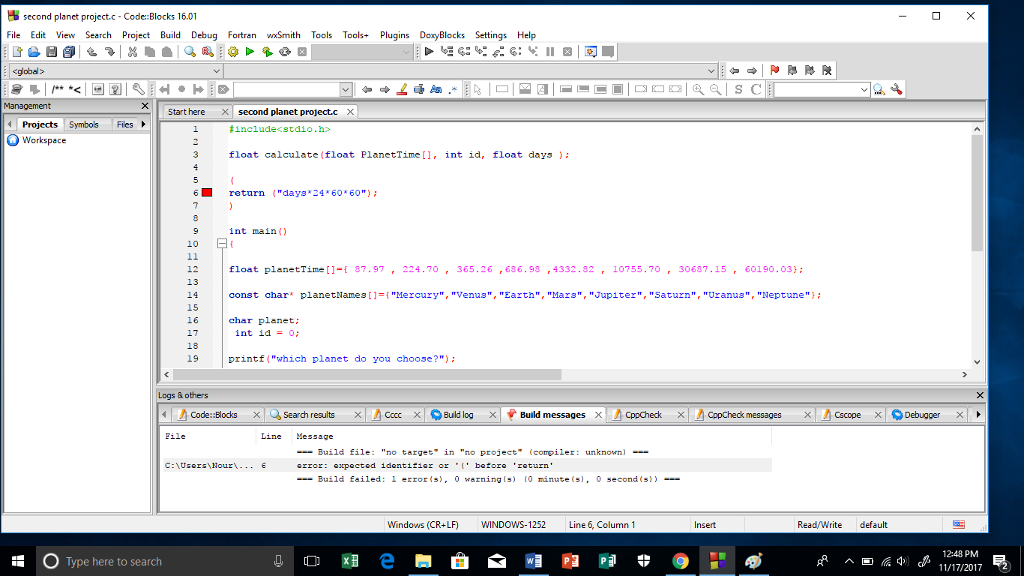Switch to the Symbols tab in Management panel

click(x=86, y=124)
